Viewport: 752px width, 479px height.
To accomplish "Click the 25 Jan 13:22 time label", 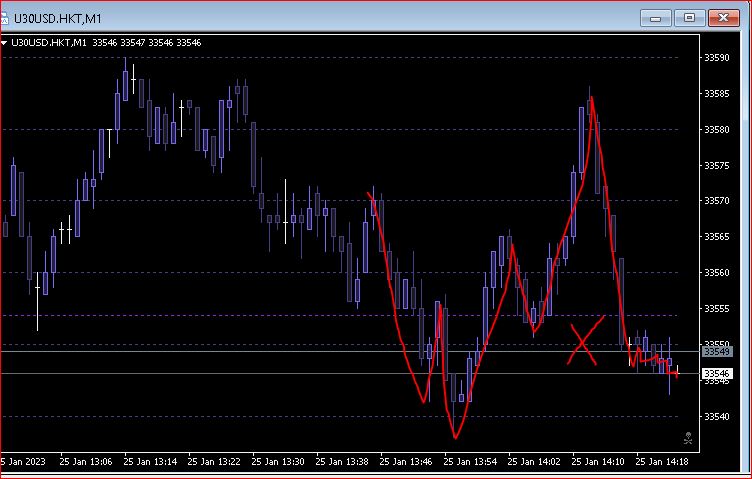I will 214,462.
